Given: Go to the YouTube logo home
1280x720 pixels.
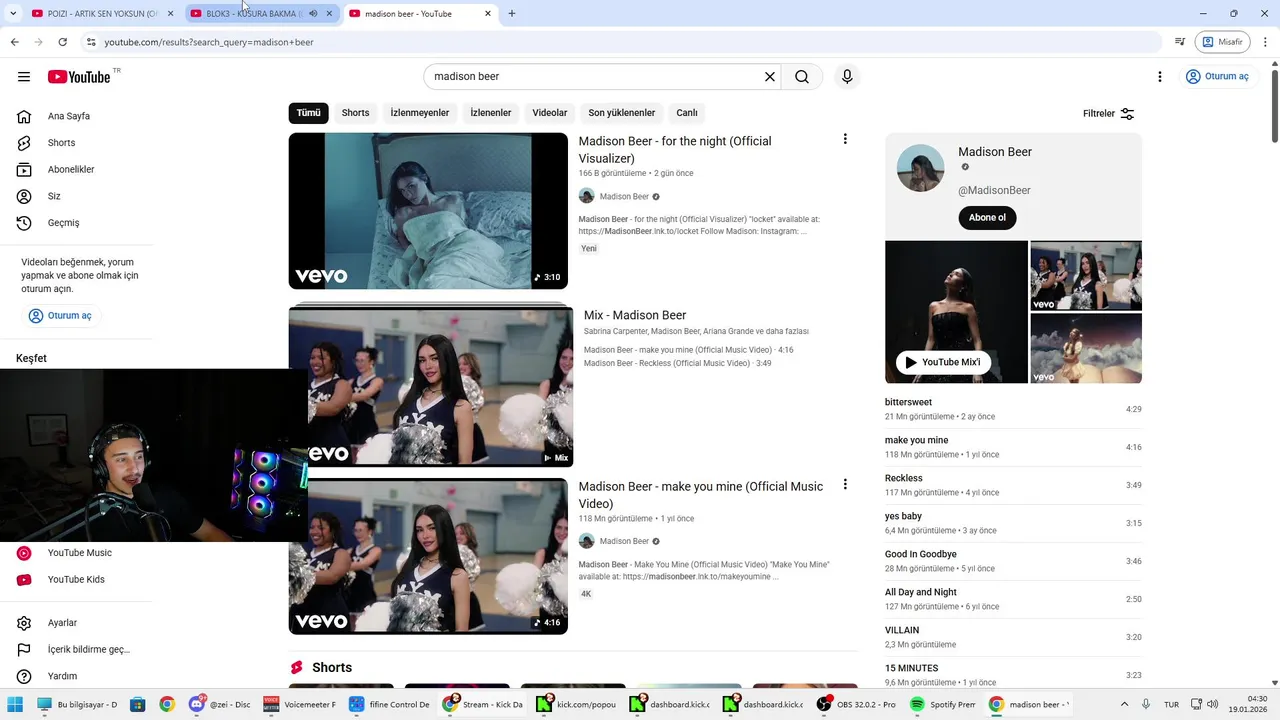Looking at the screenshot, I should pyautogui.click(x=79, y=77).
